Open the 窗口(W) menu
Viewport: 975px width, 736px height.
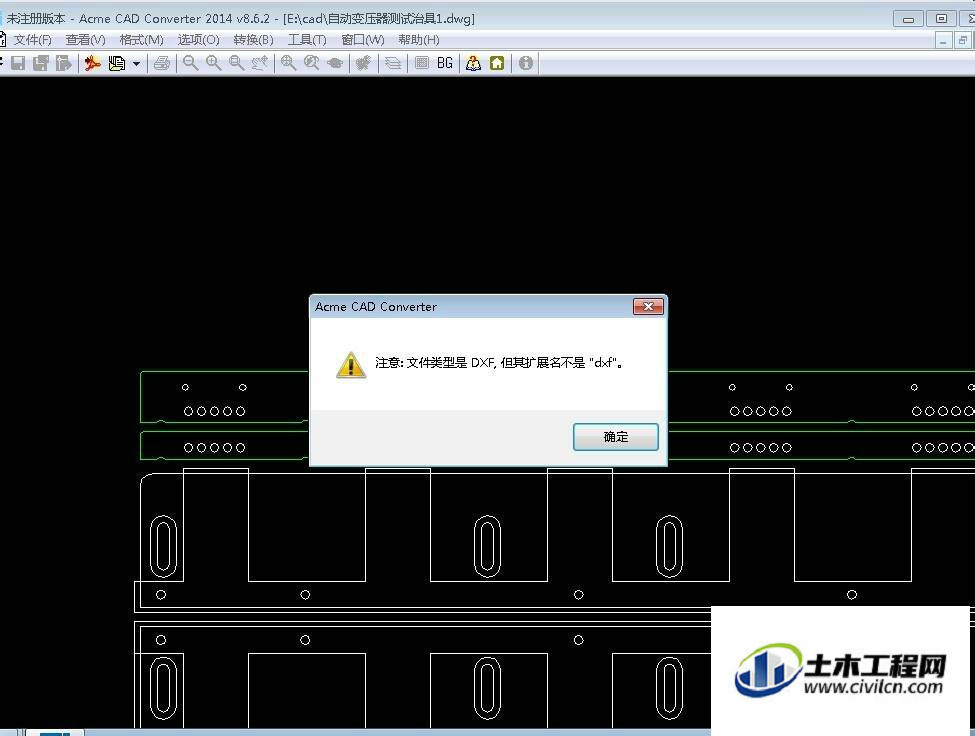[x=363, y=40]
